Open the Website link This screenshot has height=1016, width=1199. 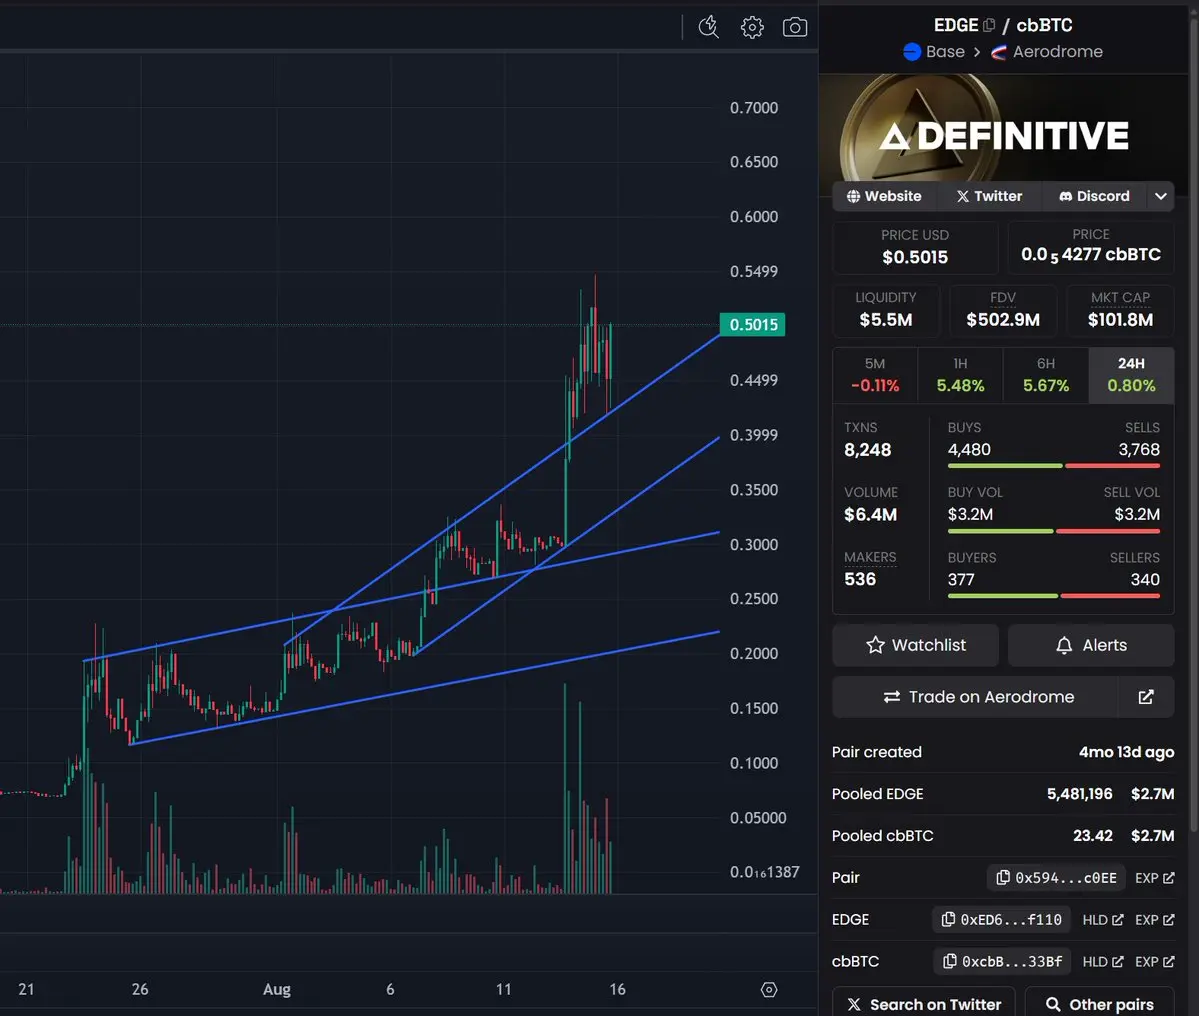coord(884,196)
